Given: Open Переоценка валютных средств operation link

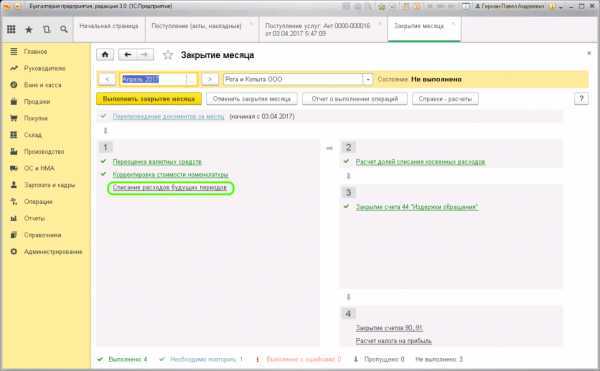Looking at the screenshot, I should (x=157, y=162).
